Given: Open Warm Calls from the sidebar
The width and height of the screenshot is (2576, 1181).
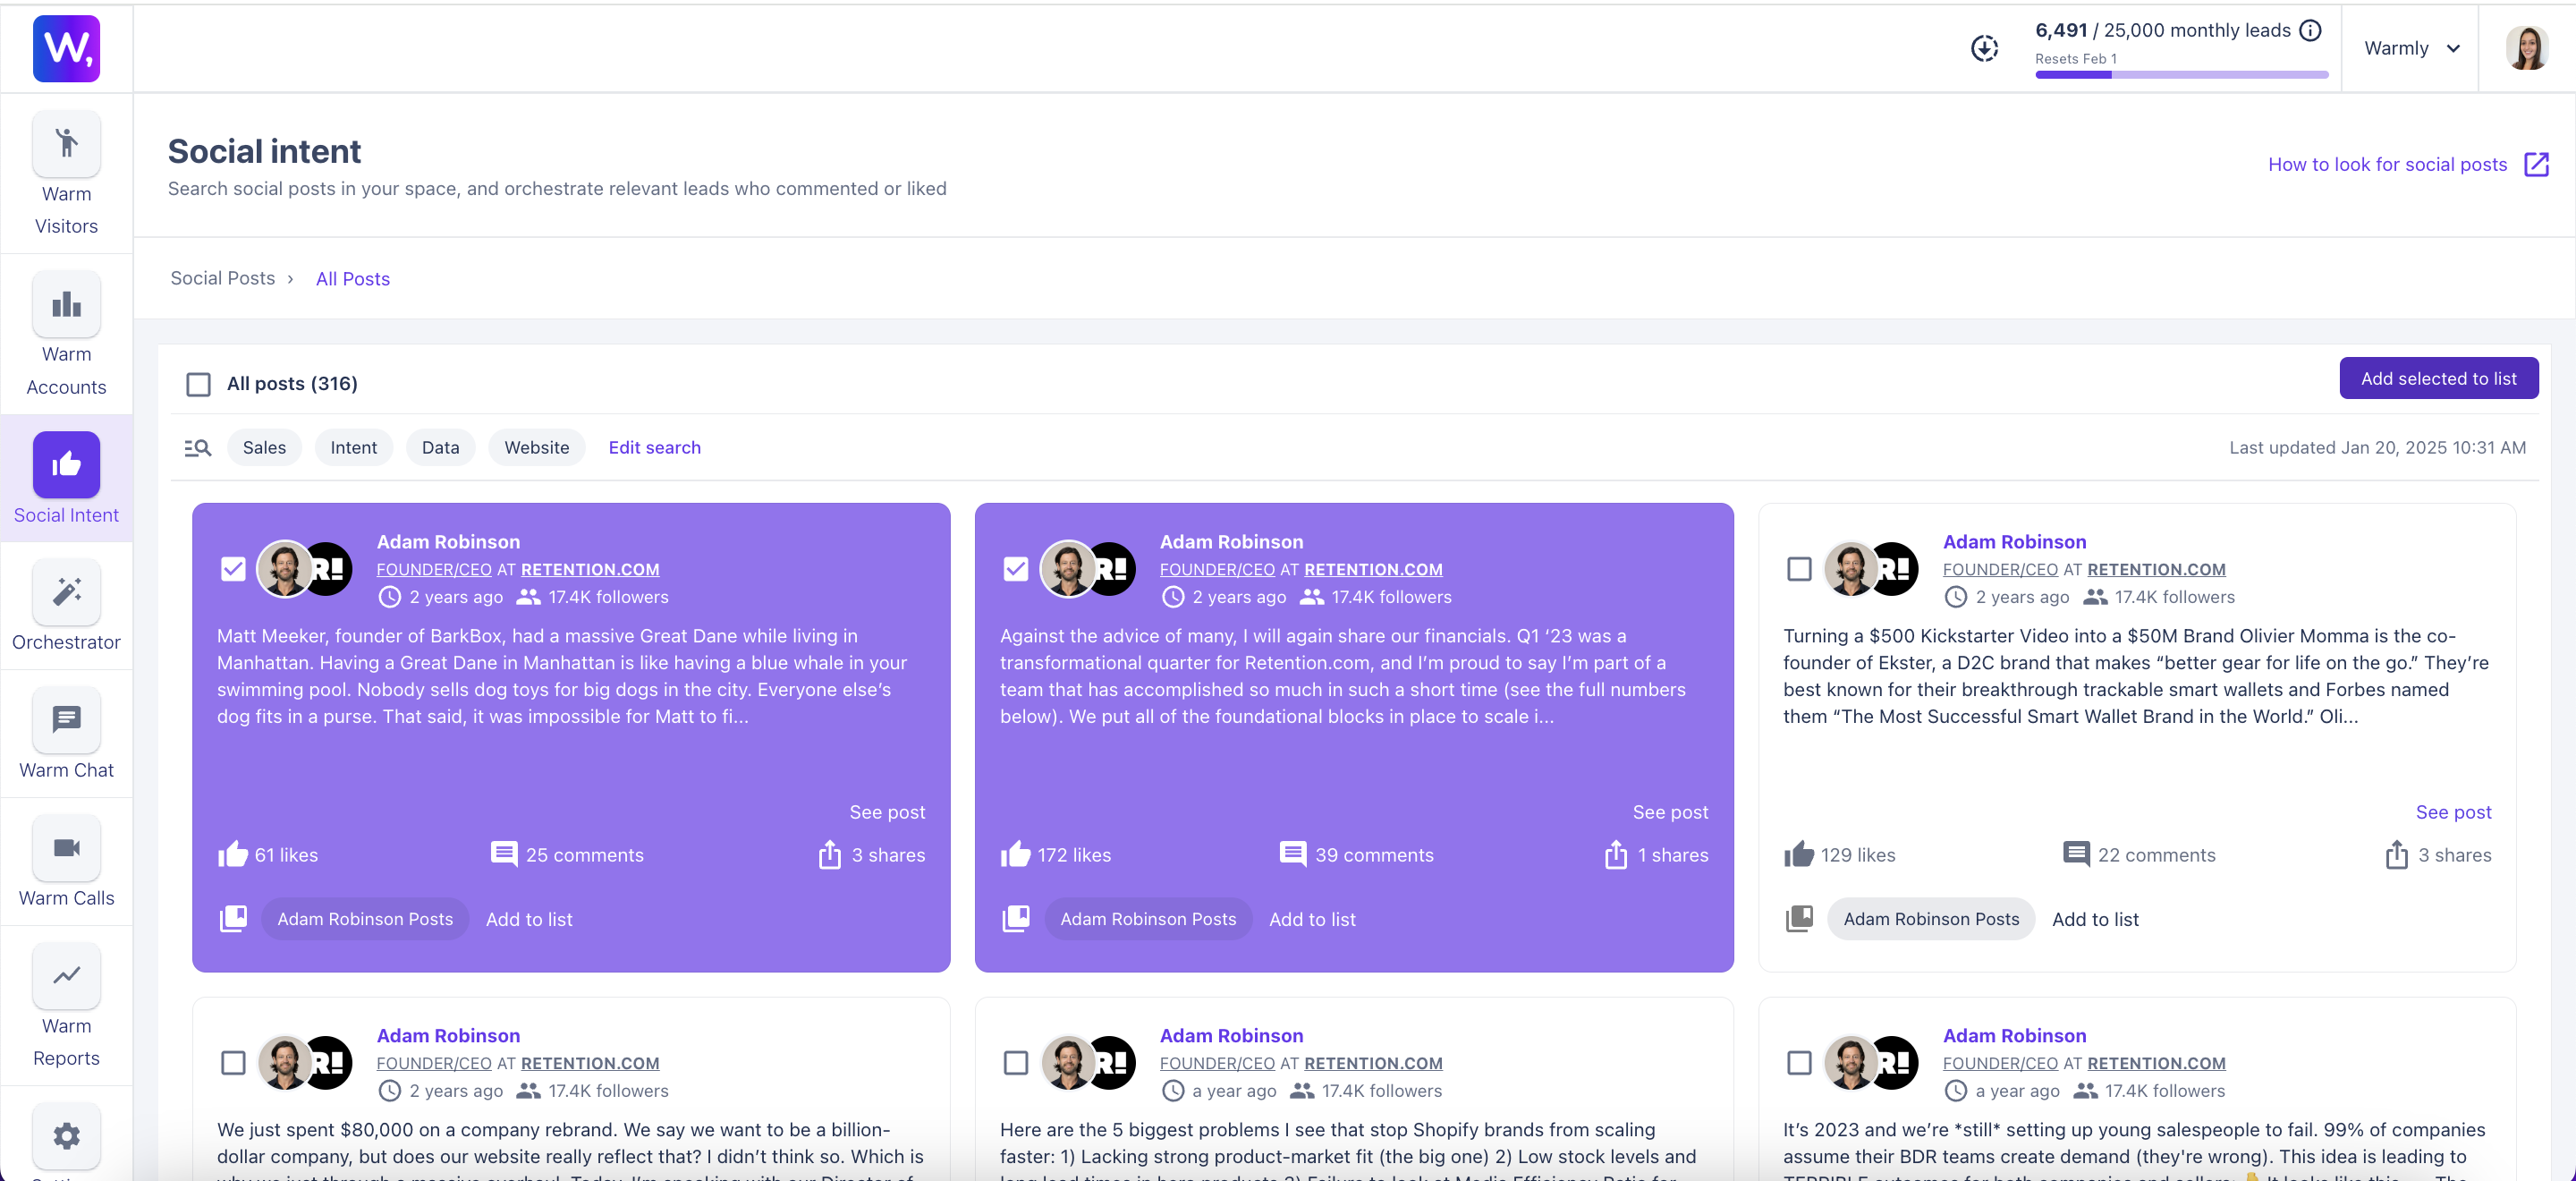Looking at the screenshot, I should tap(66, 862).
